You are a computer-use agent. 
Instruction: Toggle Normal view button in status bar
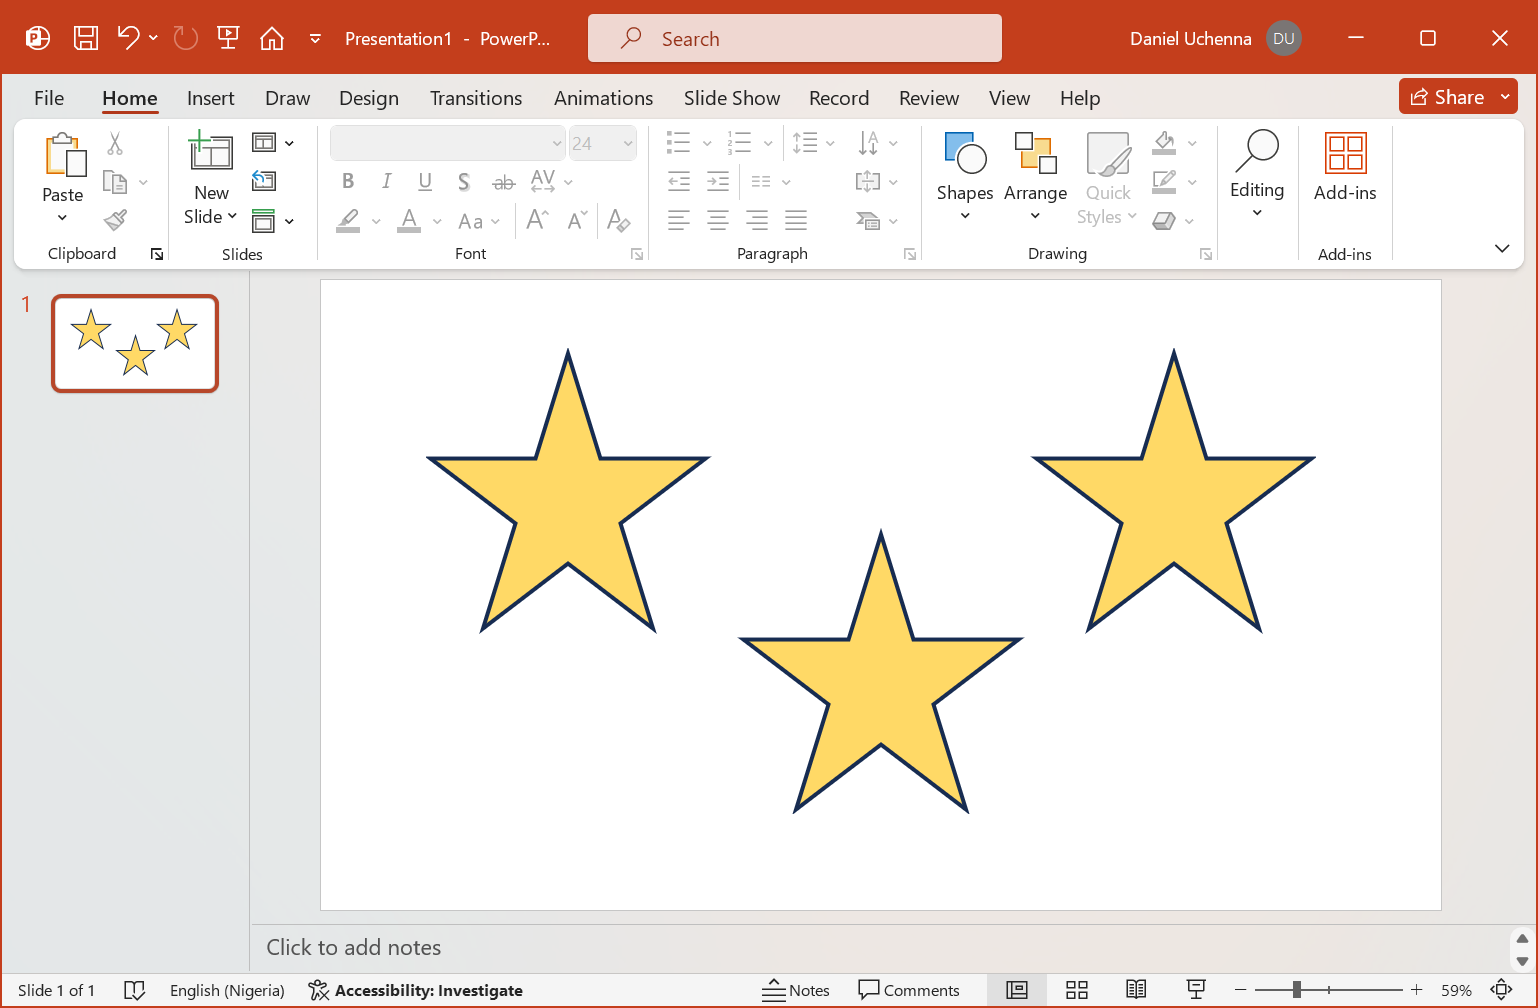tap(1017, 990)
